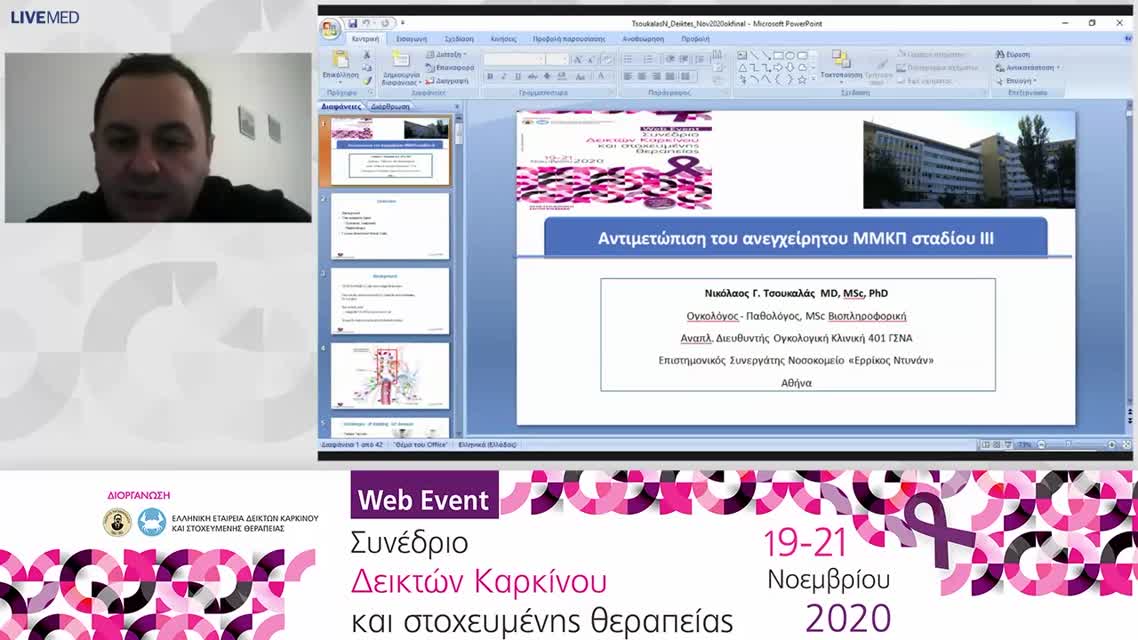Click the bulleted list icon

click(x=629, y=59)
